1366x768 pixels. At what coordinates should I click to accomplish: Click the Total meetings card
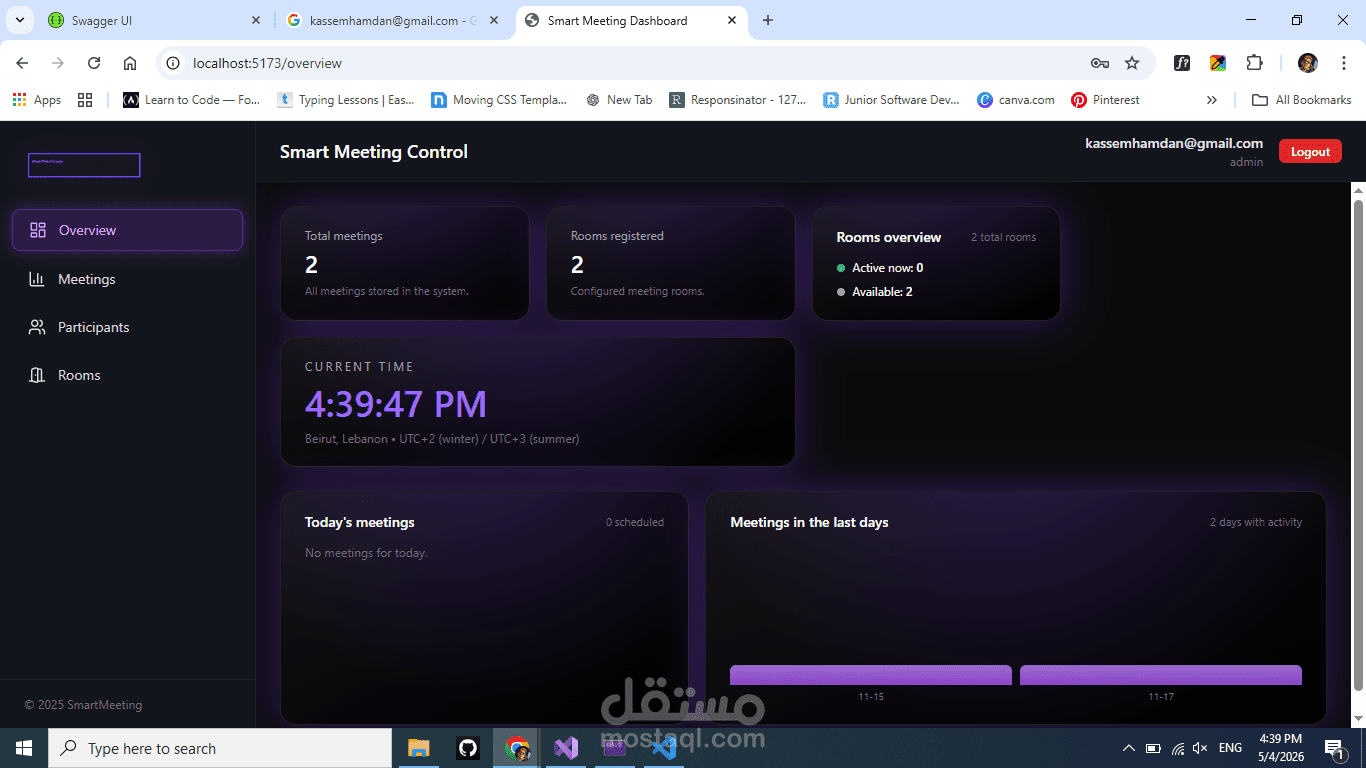(x=405, y=263)
